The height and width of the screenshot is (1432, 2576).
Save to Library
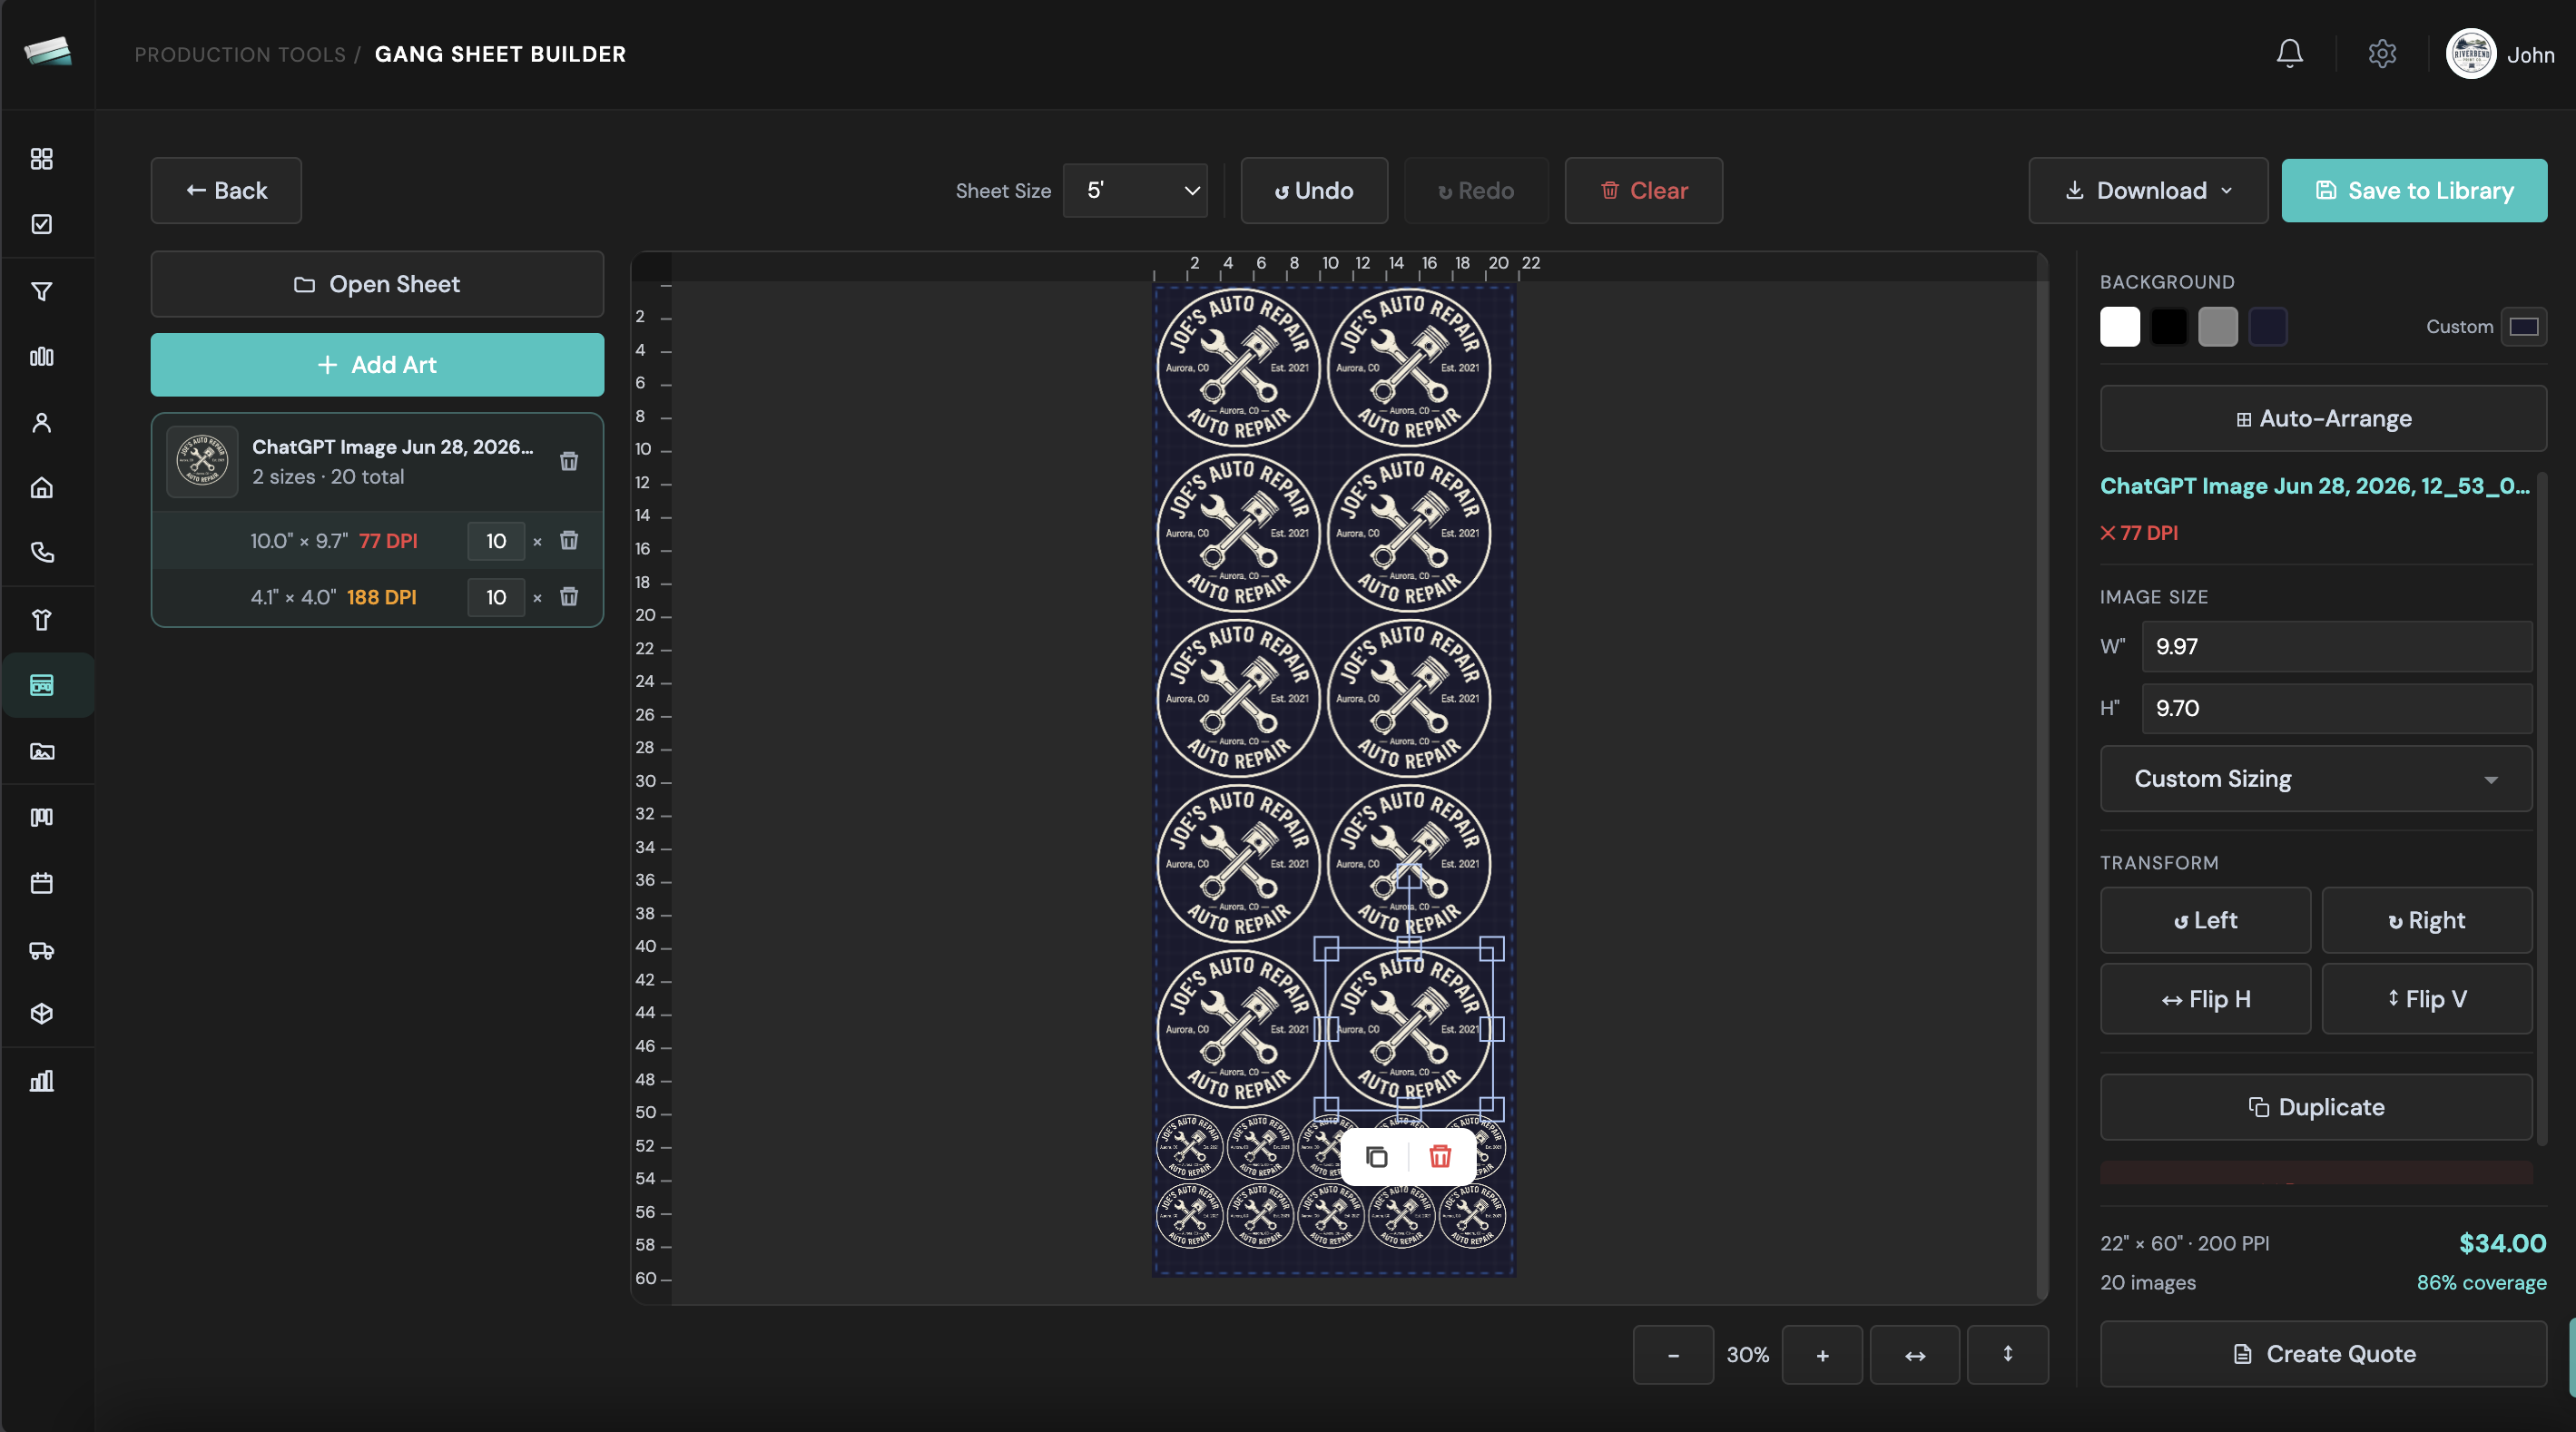pyautogui.click(x=2414, y=190)
